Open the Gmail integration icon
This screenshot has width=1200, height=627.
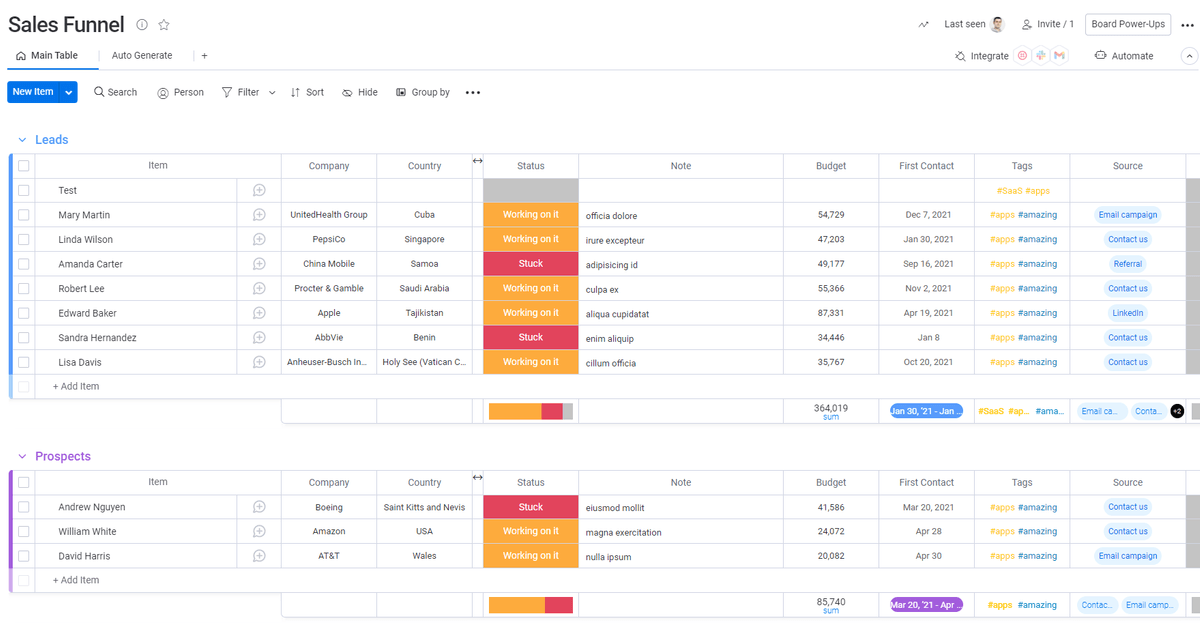[x=1060, y=55]
